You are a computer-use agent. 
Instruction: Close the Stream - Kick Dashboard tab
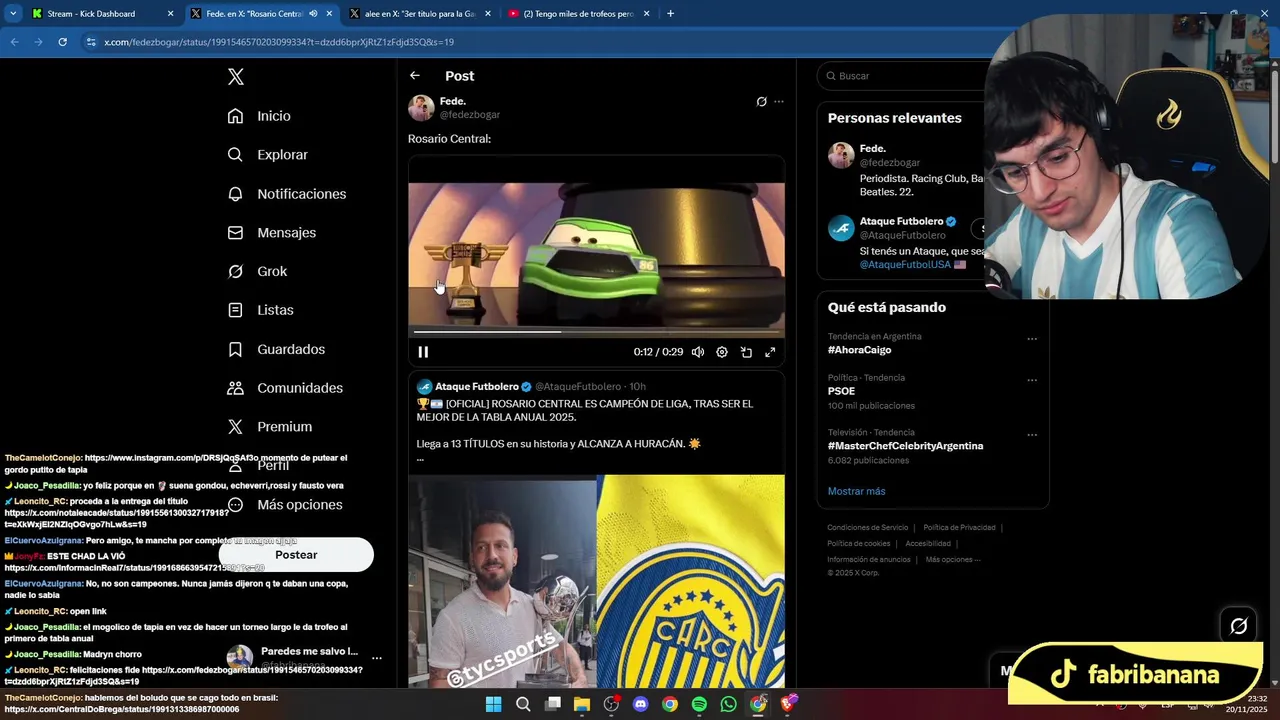(x=170, y=14)
